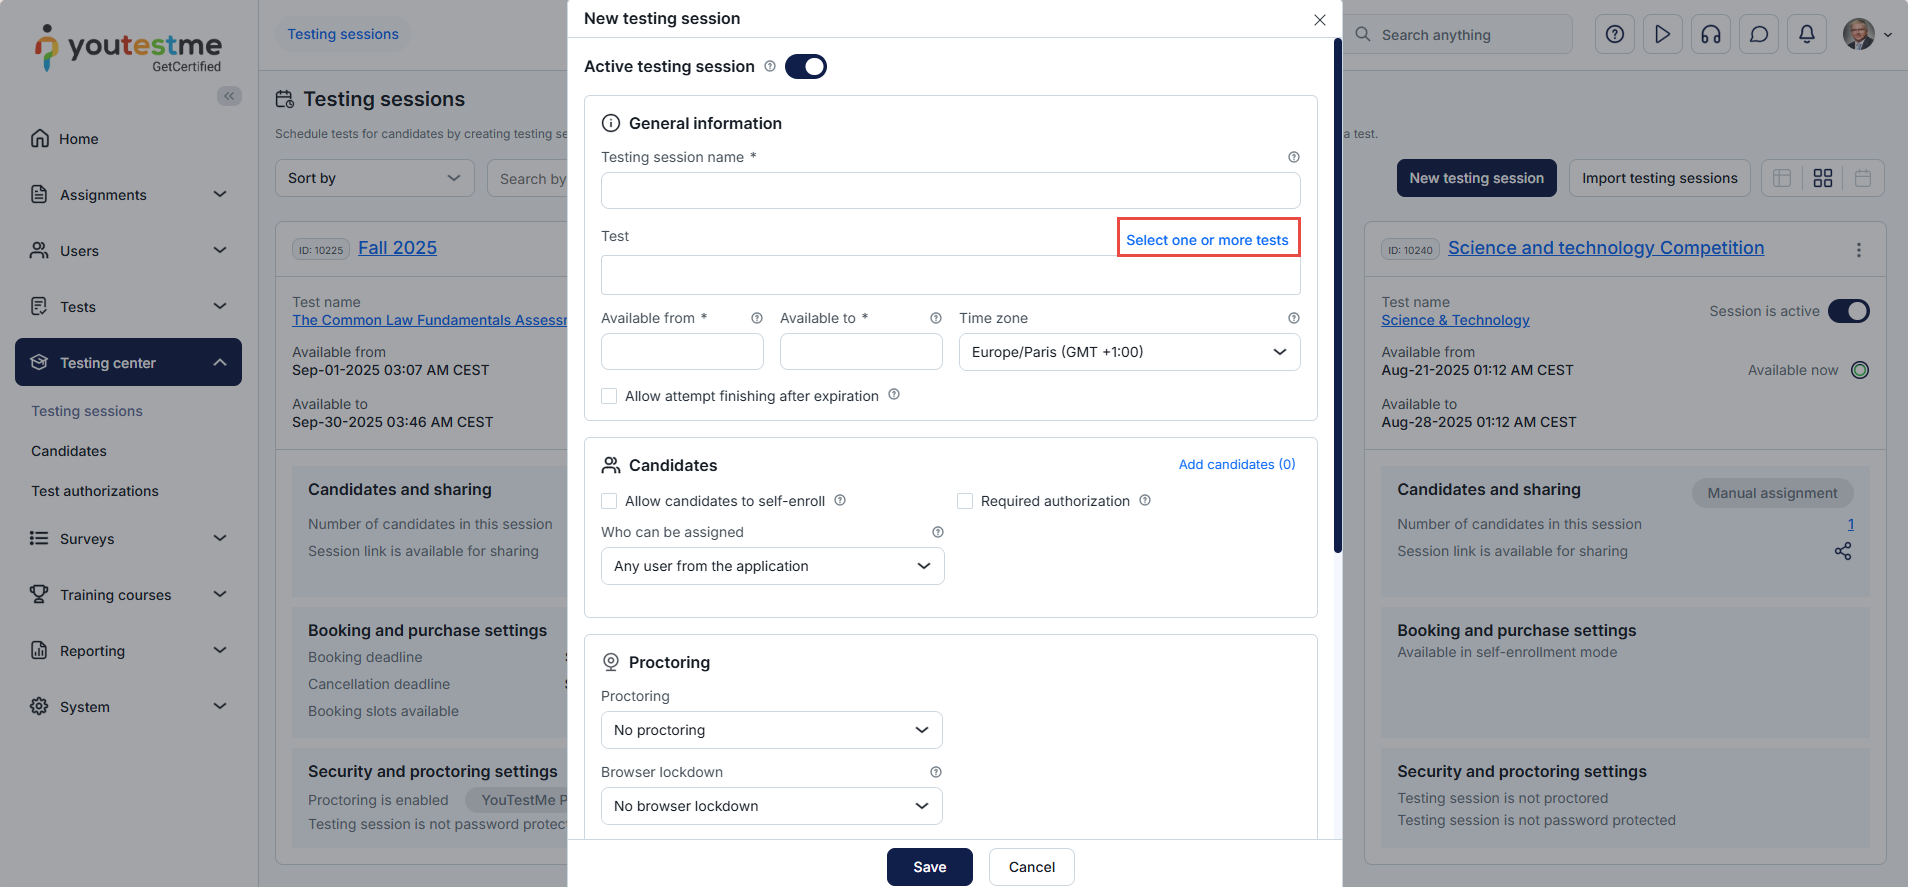Click the share icon for session link
This screenshot has width=1908, height=887.
[1842, 551]
